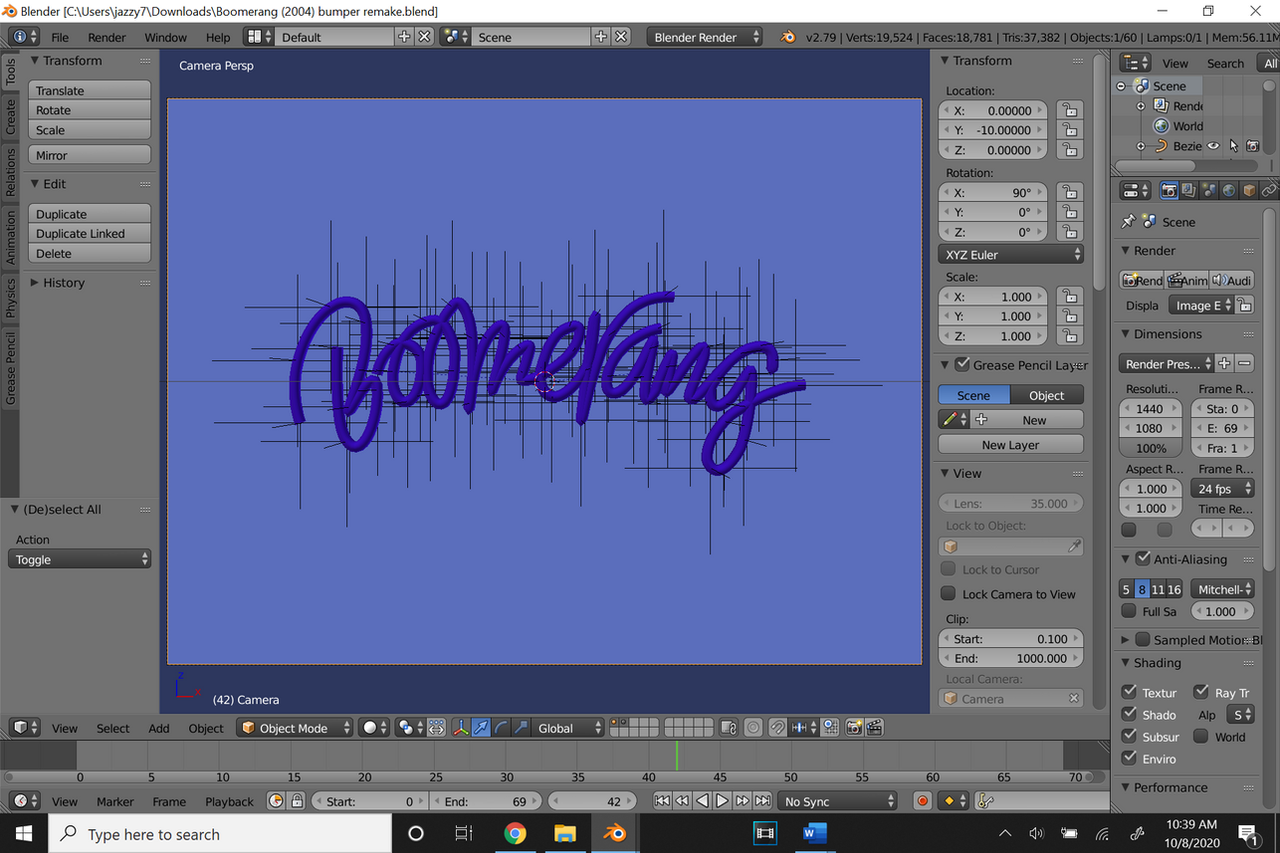
Task: Toggle lock on Location X
Action: tap(1070, 110)
